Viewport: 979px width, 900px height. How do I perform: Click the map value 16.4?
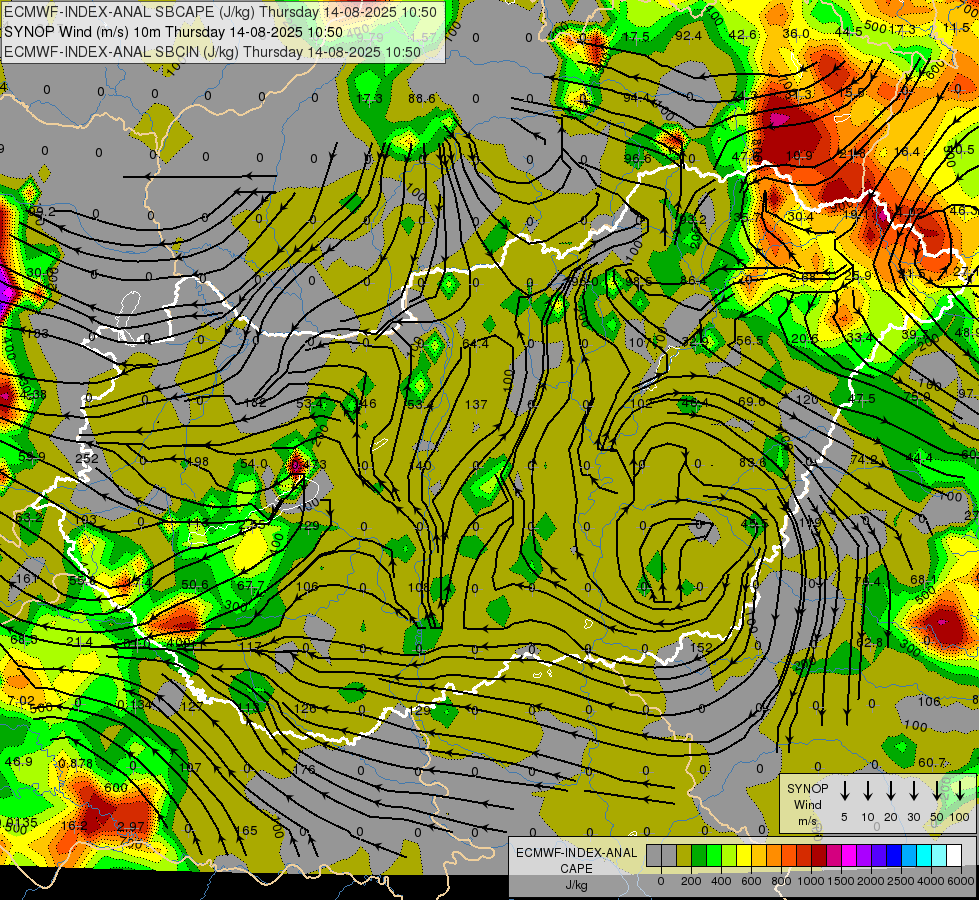pos(907,151)
